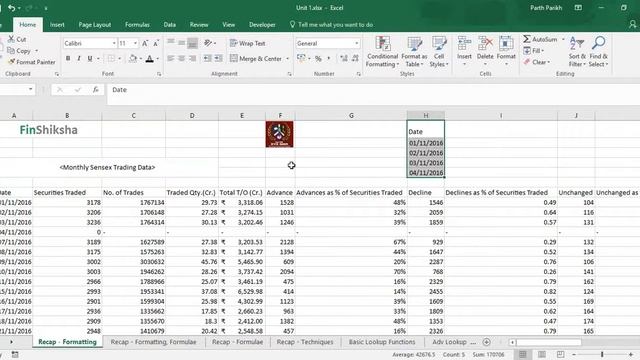640x360 pixels.
Task: Click the Copy button in Clipboard group
Action: click(x=19, y=51)
